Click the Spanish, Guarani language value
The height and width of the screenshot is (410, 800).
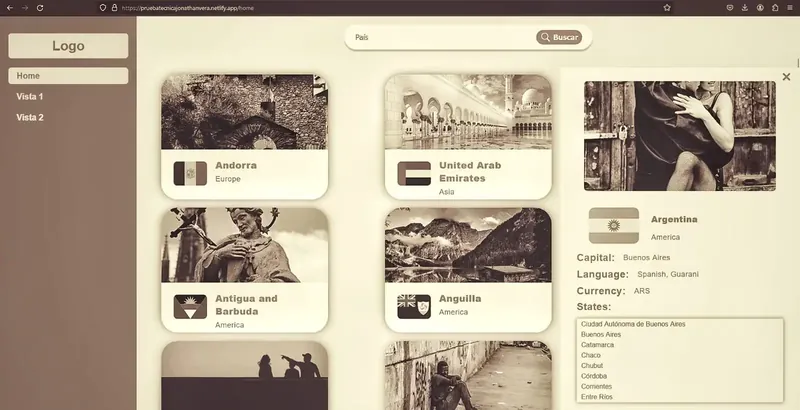tap(668, 274)
